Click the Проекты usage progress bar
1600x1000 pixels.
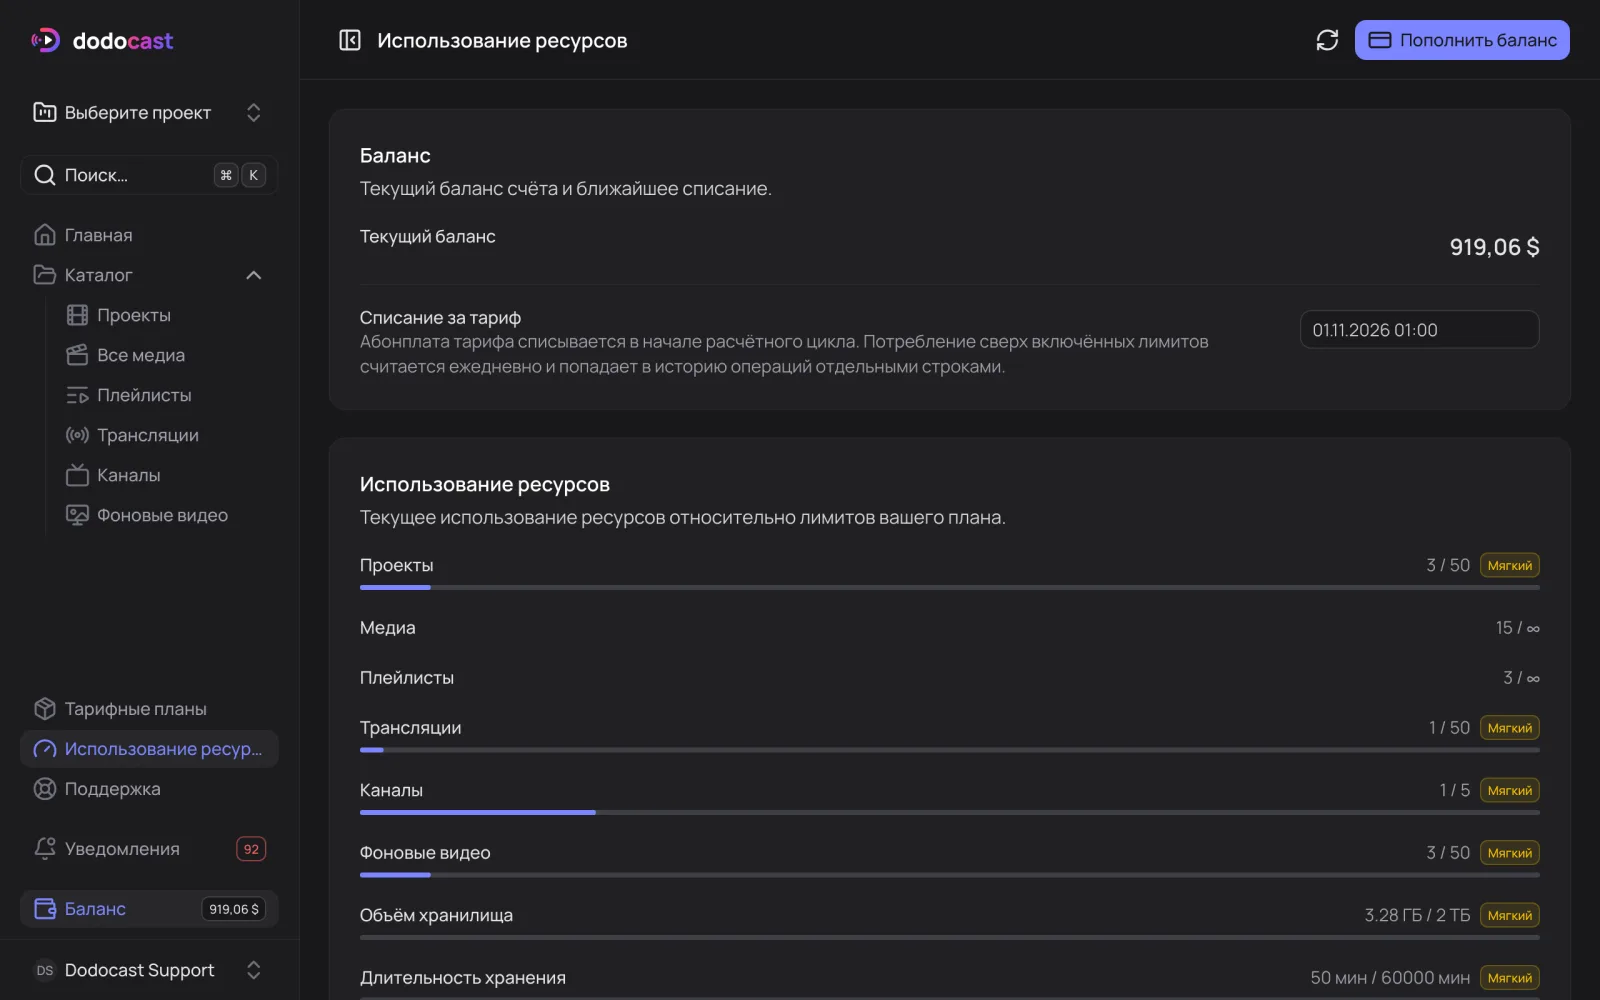click(x=949, y=587)
